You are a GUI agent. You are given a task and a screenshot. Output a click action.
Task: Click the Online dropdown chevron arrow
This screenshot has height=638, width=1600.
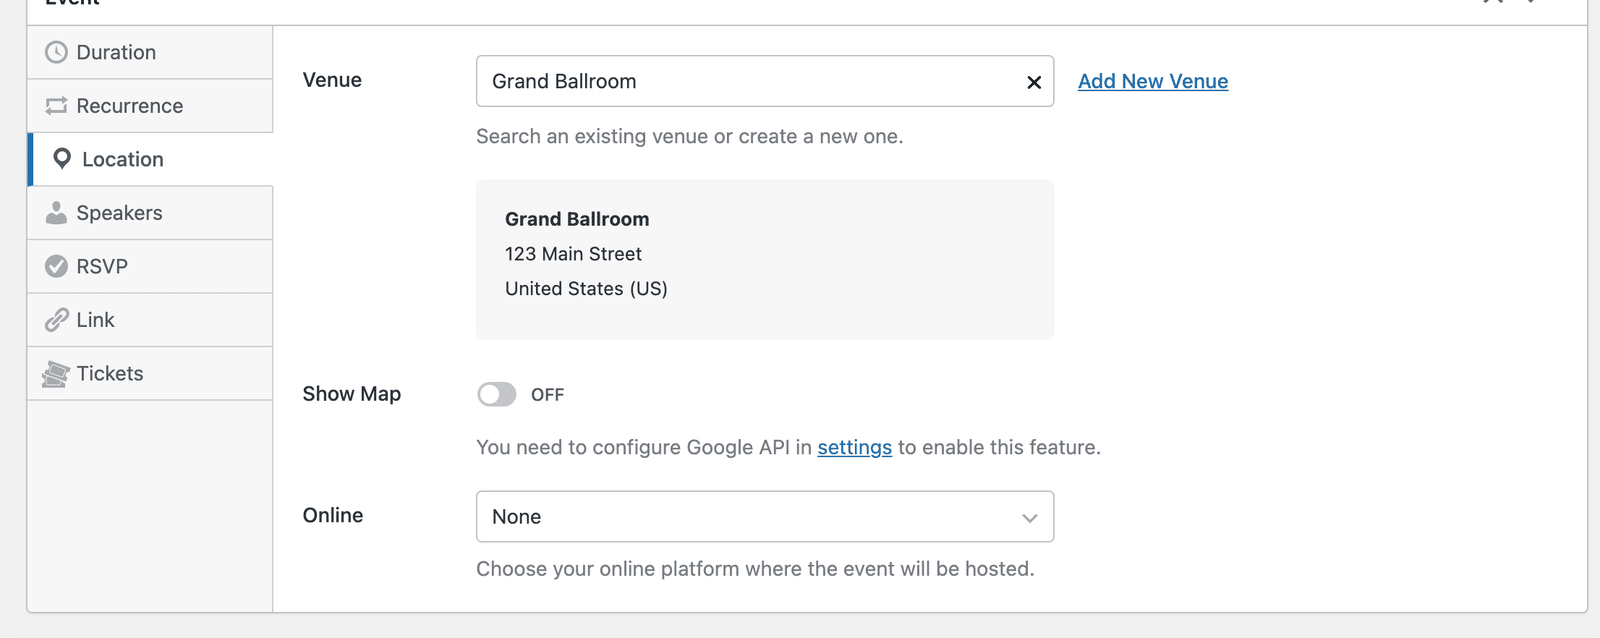1030,517
